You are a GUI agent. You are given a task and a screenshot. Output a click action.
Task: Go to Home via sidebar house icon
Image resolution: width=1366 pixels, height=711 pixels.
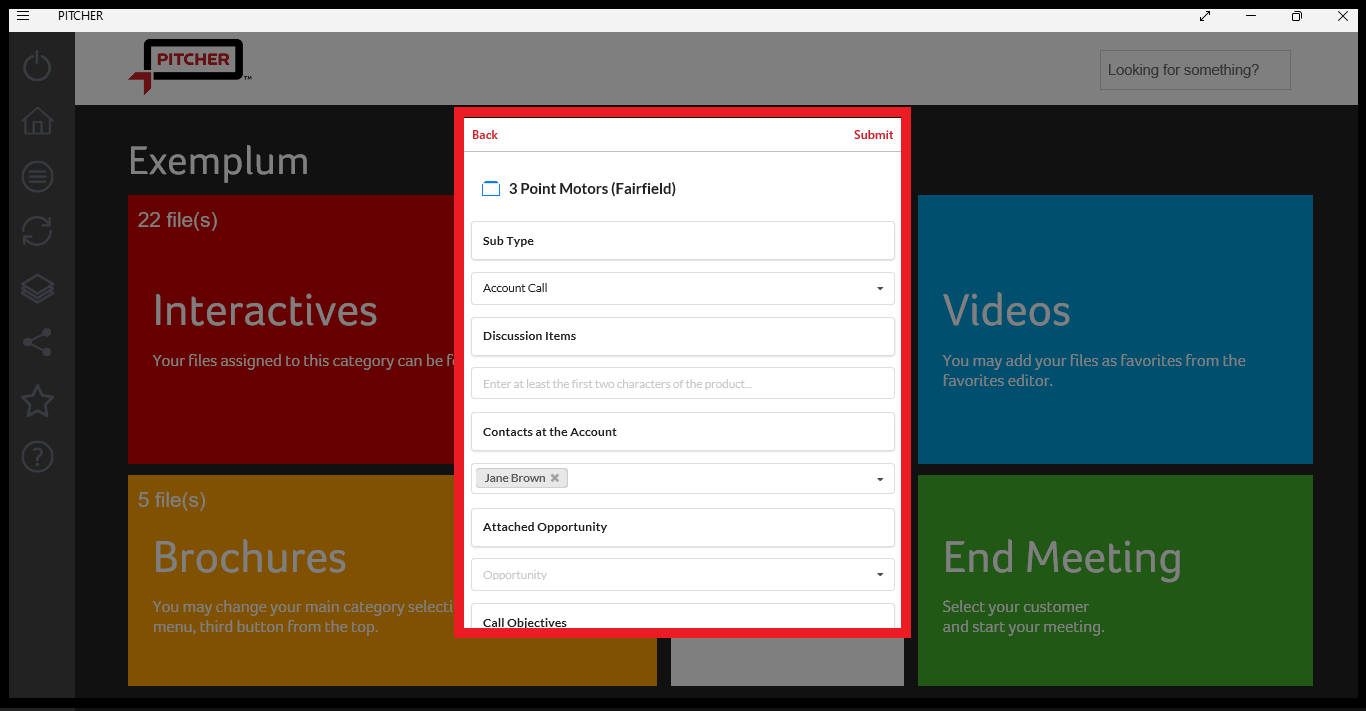tap(37, 121)
